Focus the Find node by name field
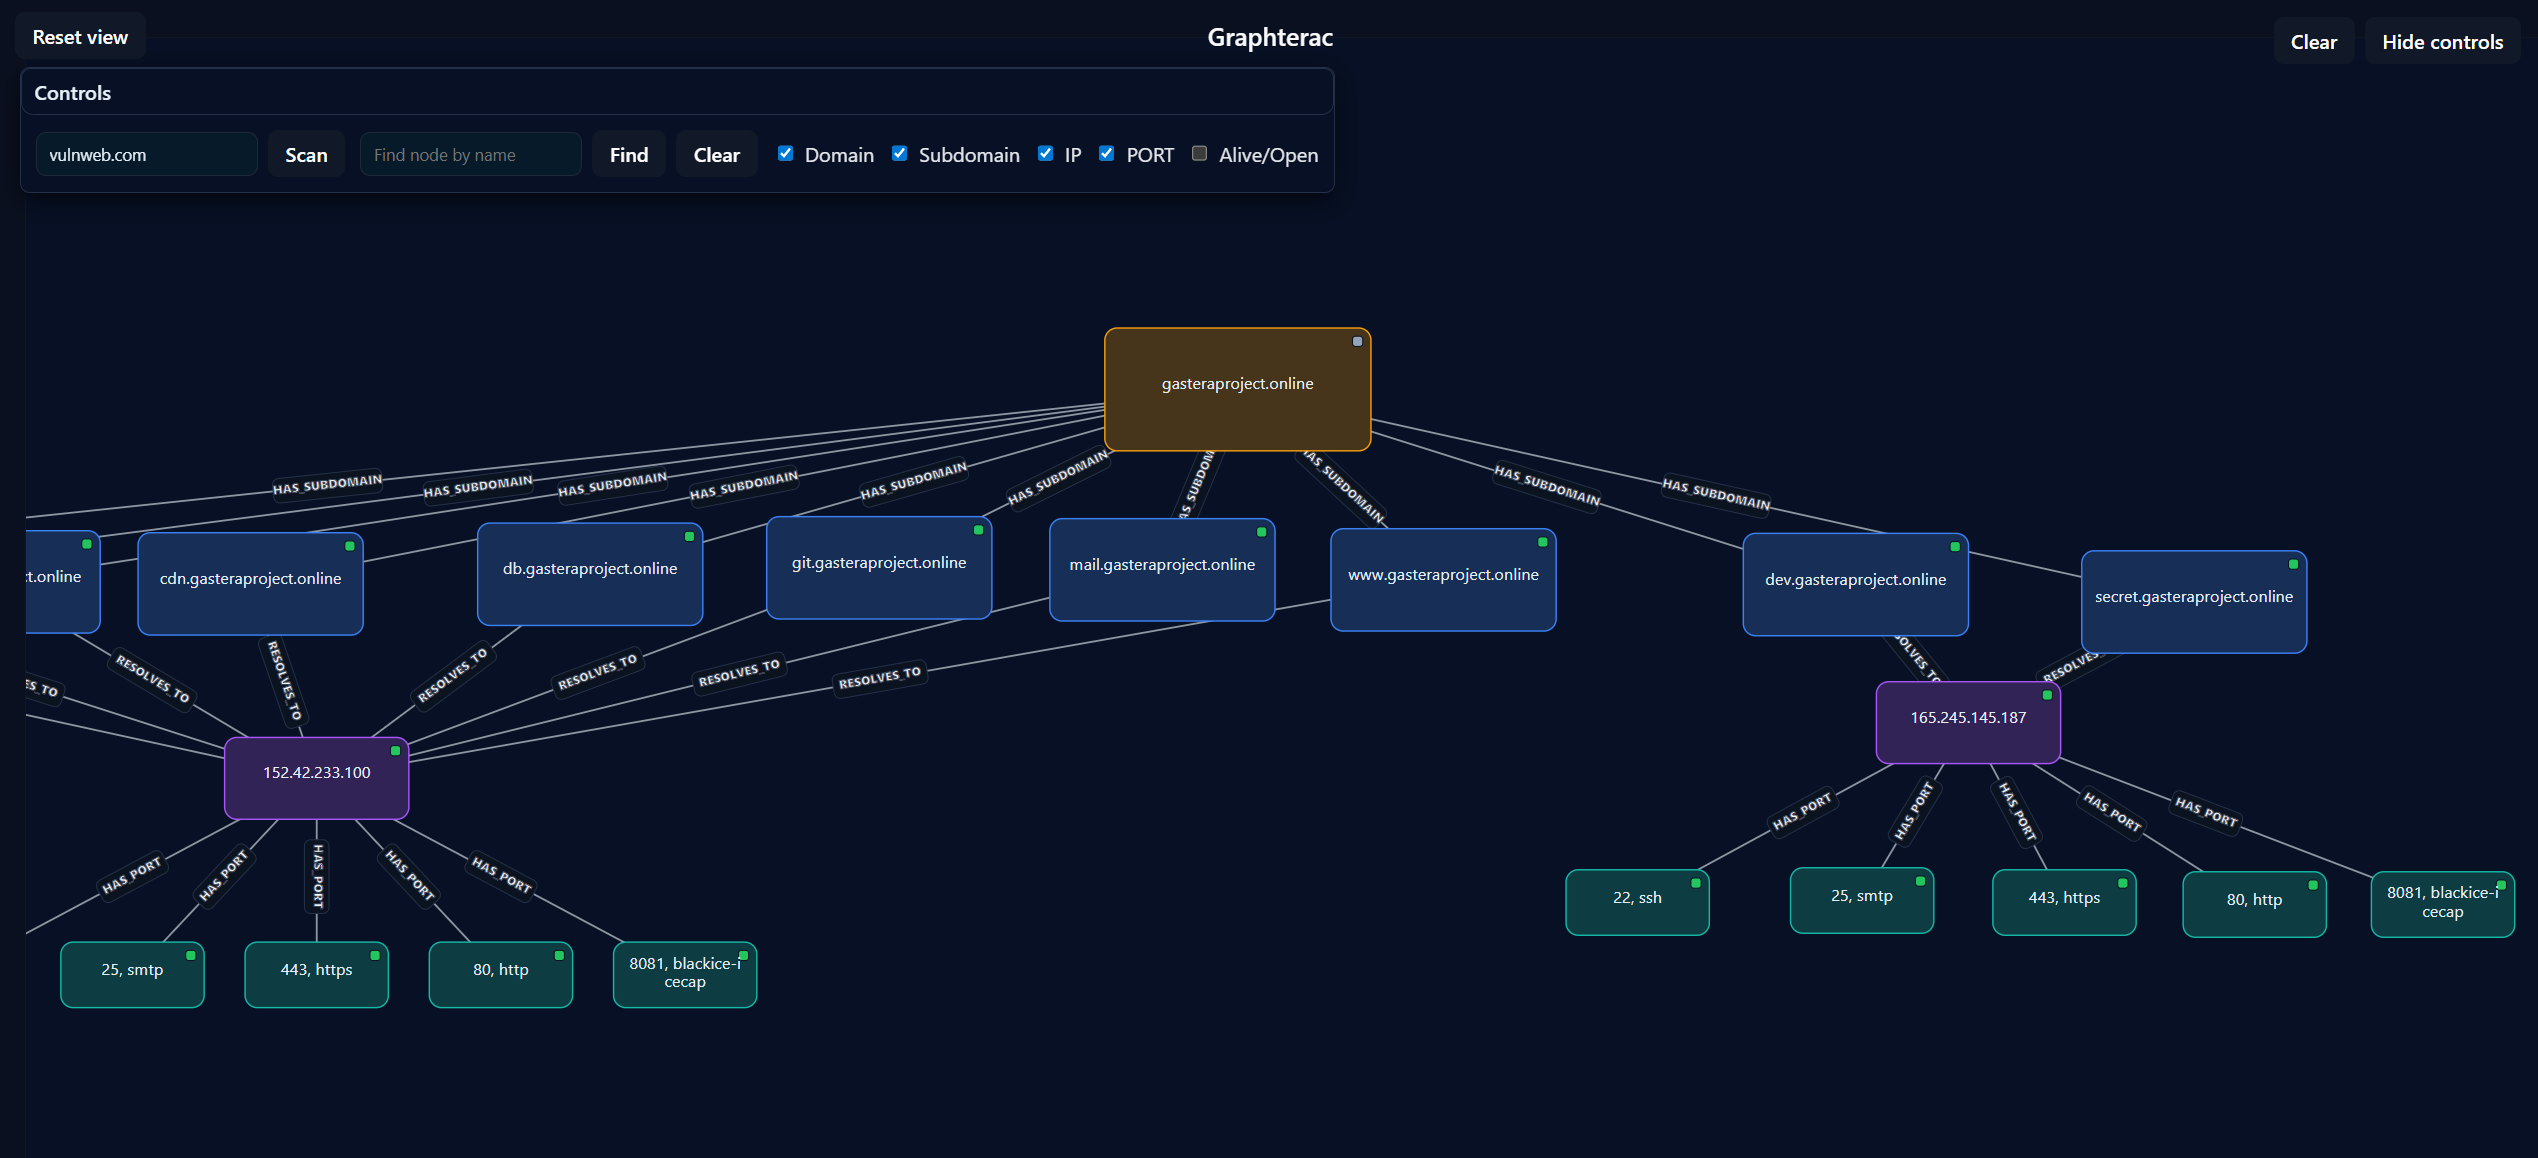This screenshot has width=2538, height=1158. [470, 155]
